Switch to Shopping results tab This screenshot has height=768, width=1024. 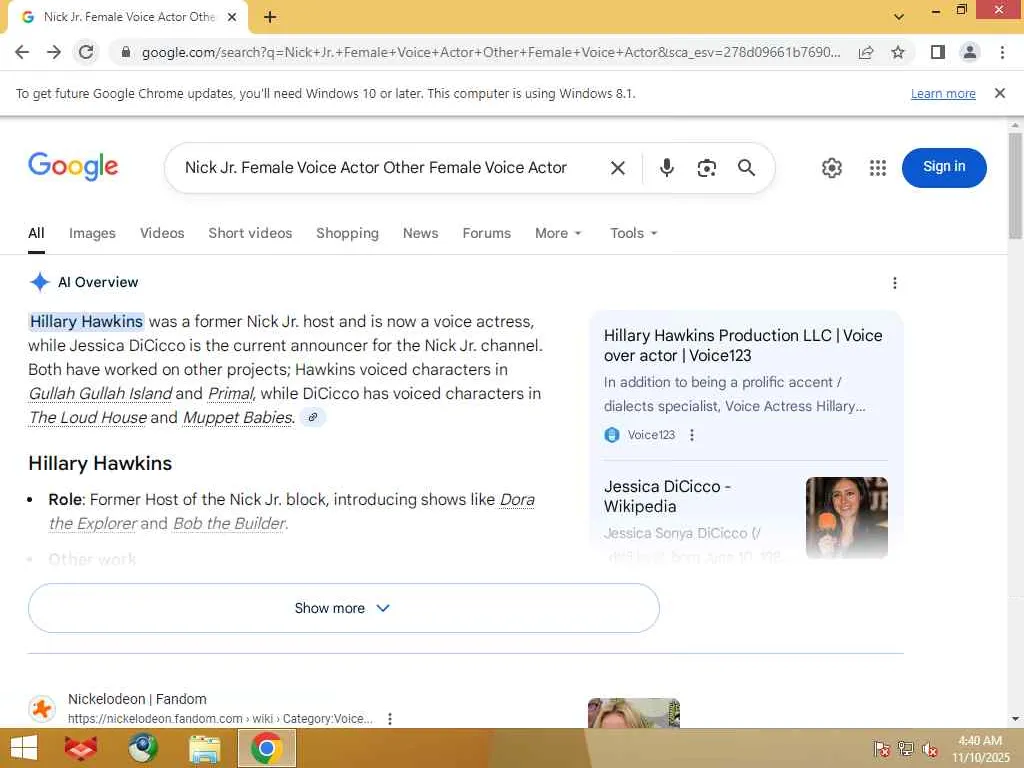[x=347, y=233]
